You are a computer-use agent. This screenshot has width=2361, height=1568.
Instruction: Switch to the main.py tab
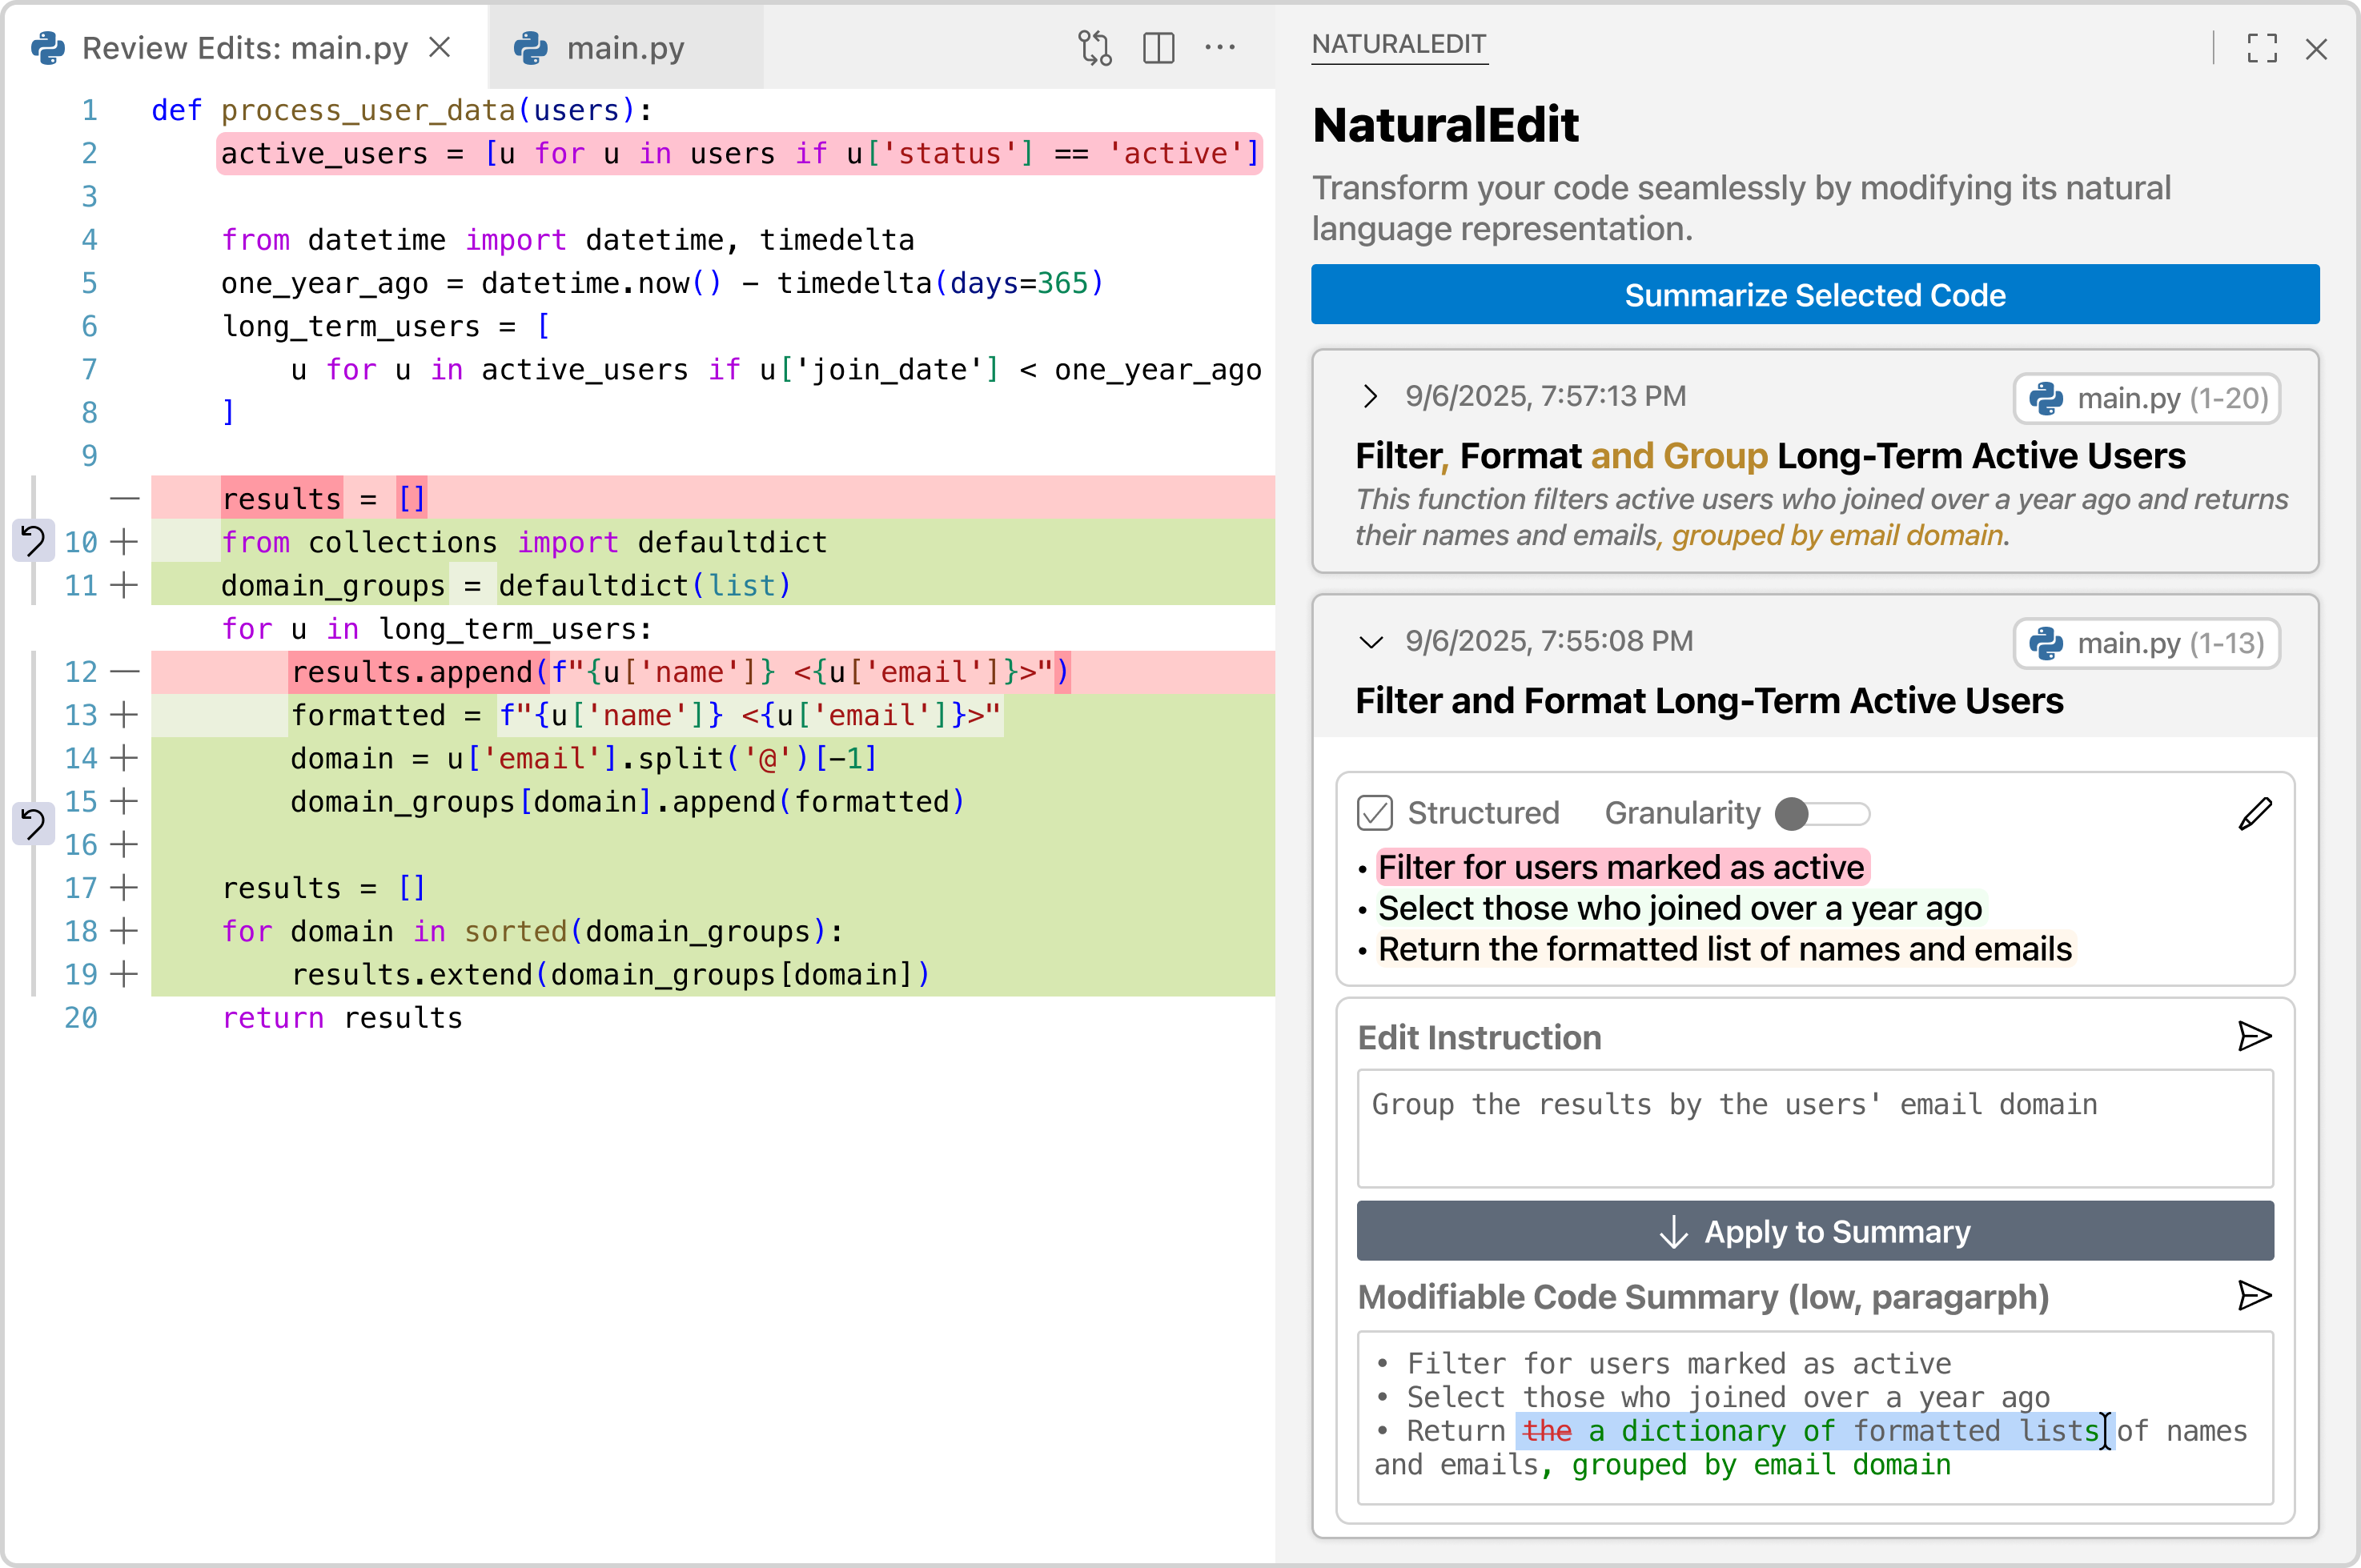[x=625, y=47]
